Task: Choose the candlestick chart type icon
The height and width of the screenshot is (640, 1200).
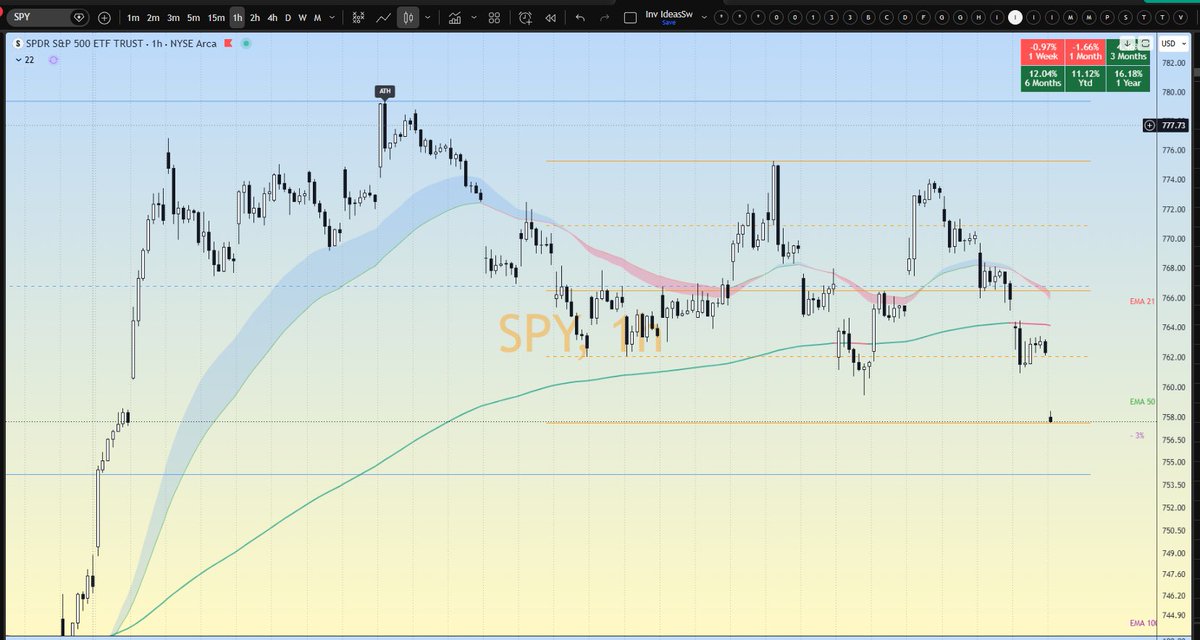Action: [408, 18]
